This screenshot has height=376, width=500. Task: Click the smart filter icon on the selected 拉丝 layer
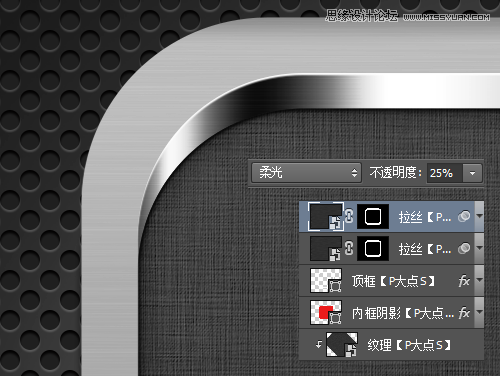(464, 216)
